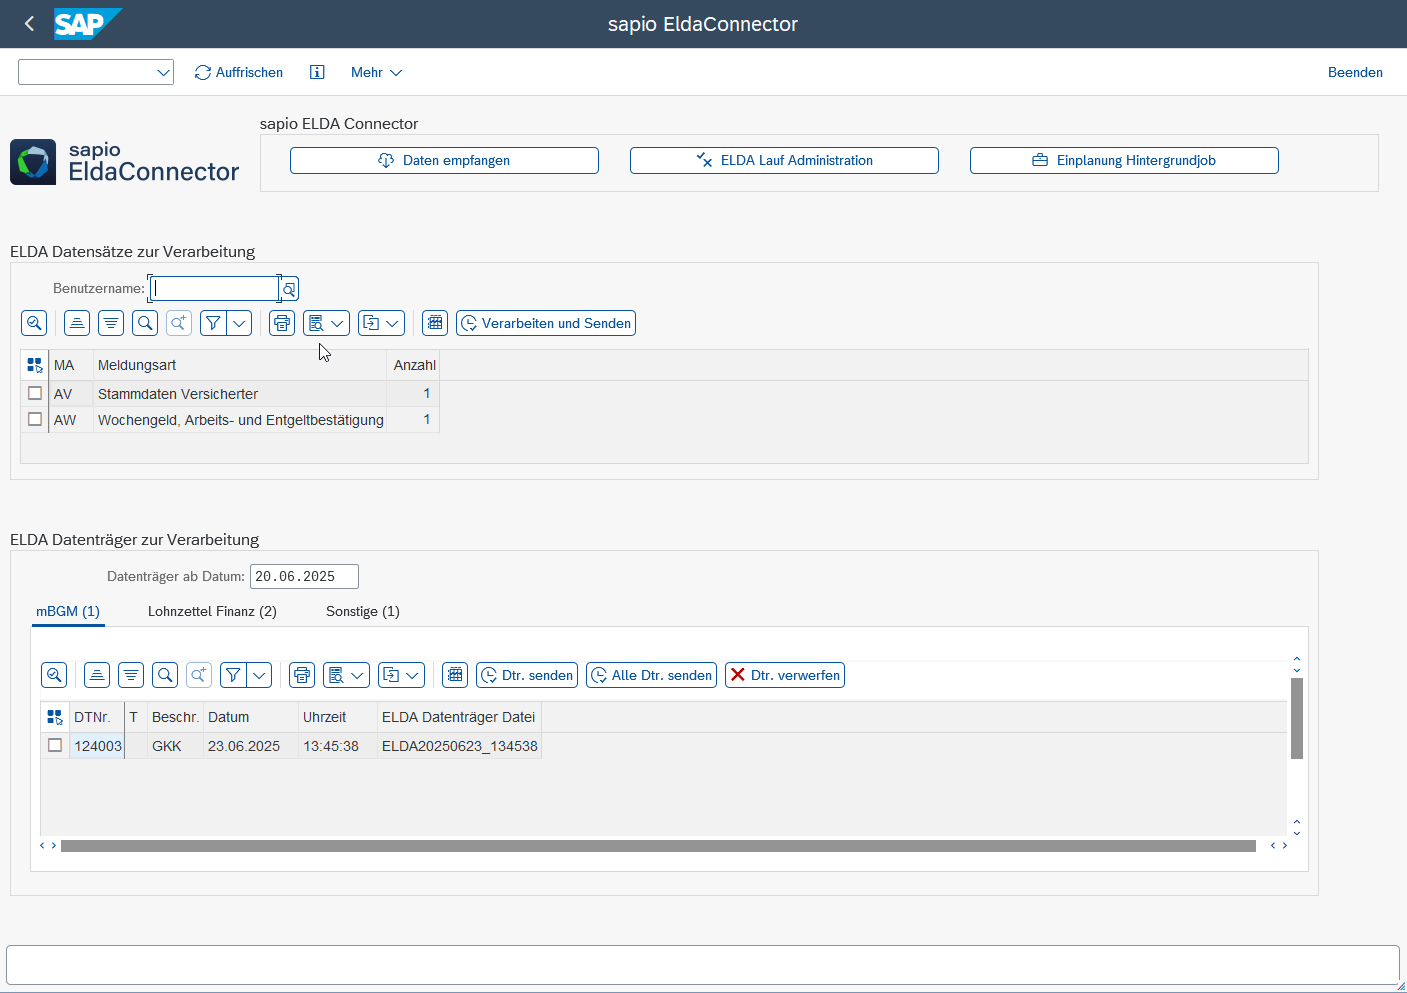The image size is (1407, 993).
Task: Tick checkbox for Datenträger 124003
Action: pyautogui.click(x=55, y=745)
